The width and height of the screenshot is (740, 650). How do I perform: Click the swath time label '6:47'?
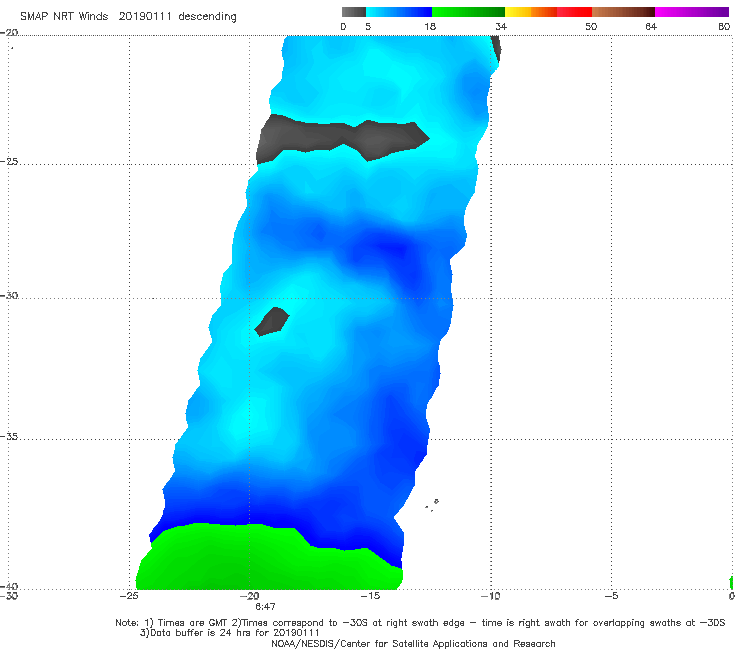tap(265, 607)
